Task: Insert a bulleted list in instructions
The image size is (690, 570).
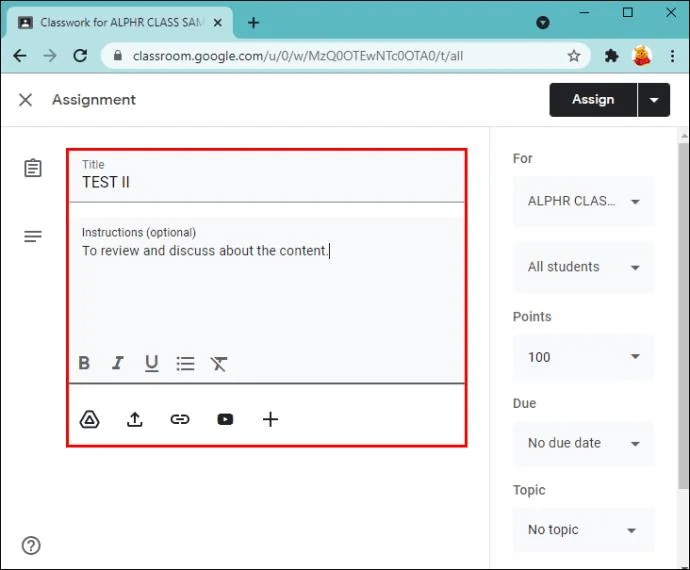Action: pyautogui.click(x=185, y=364)
